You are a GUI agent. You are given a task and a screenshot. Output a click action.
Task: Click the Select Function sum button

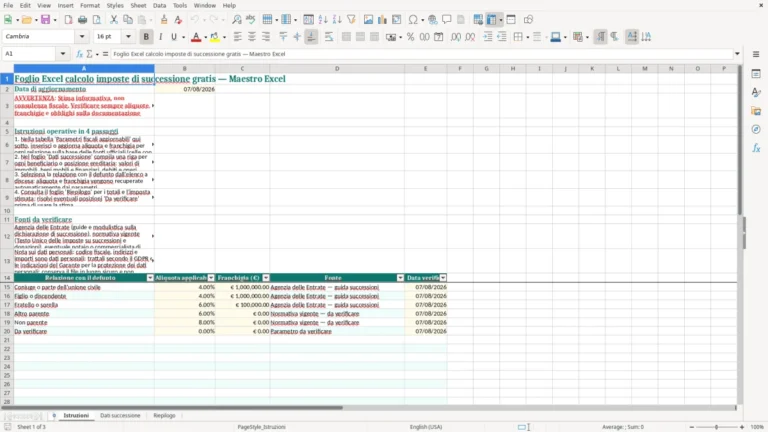90,54
